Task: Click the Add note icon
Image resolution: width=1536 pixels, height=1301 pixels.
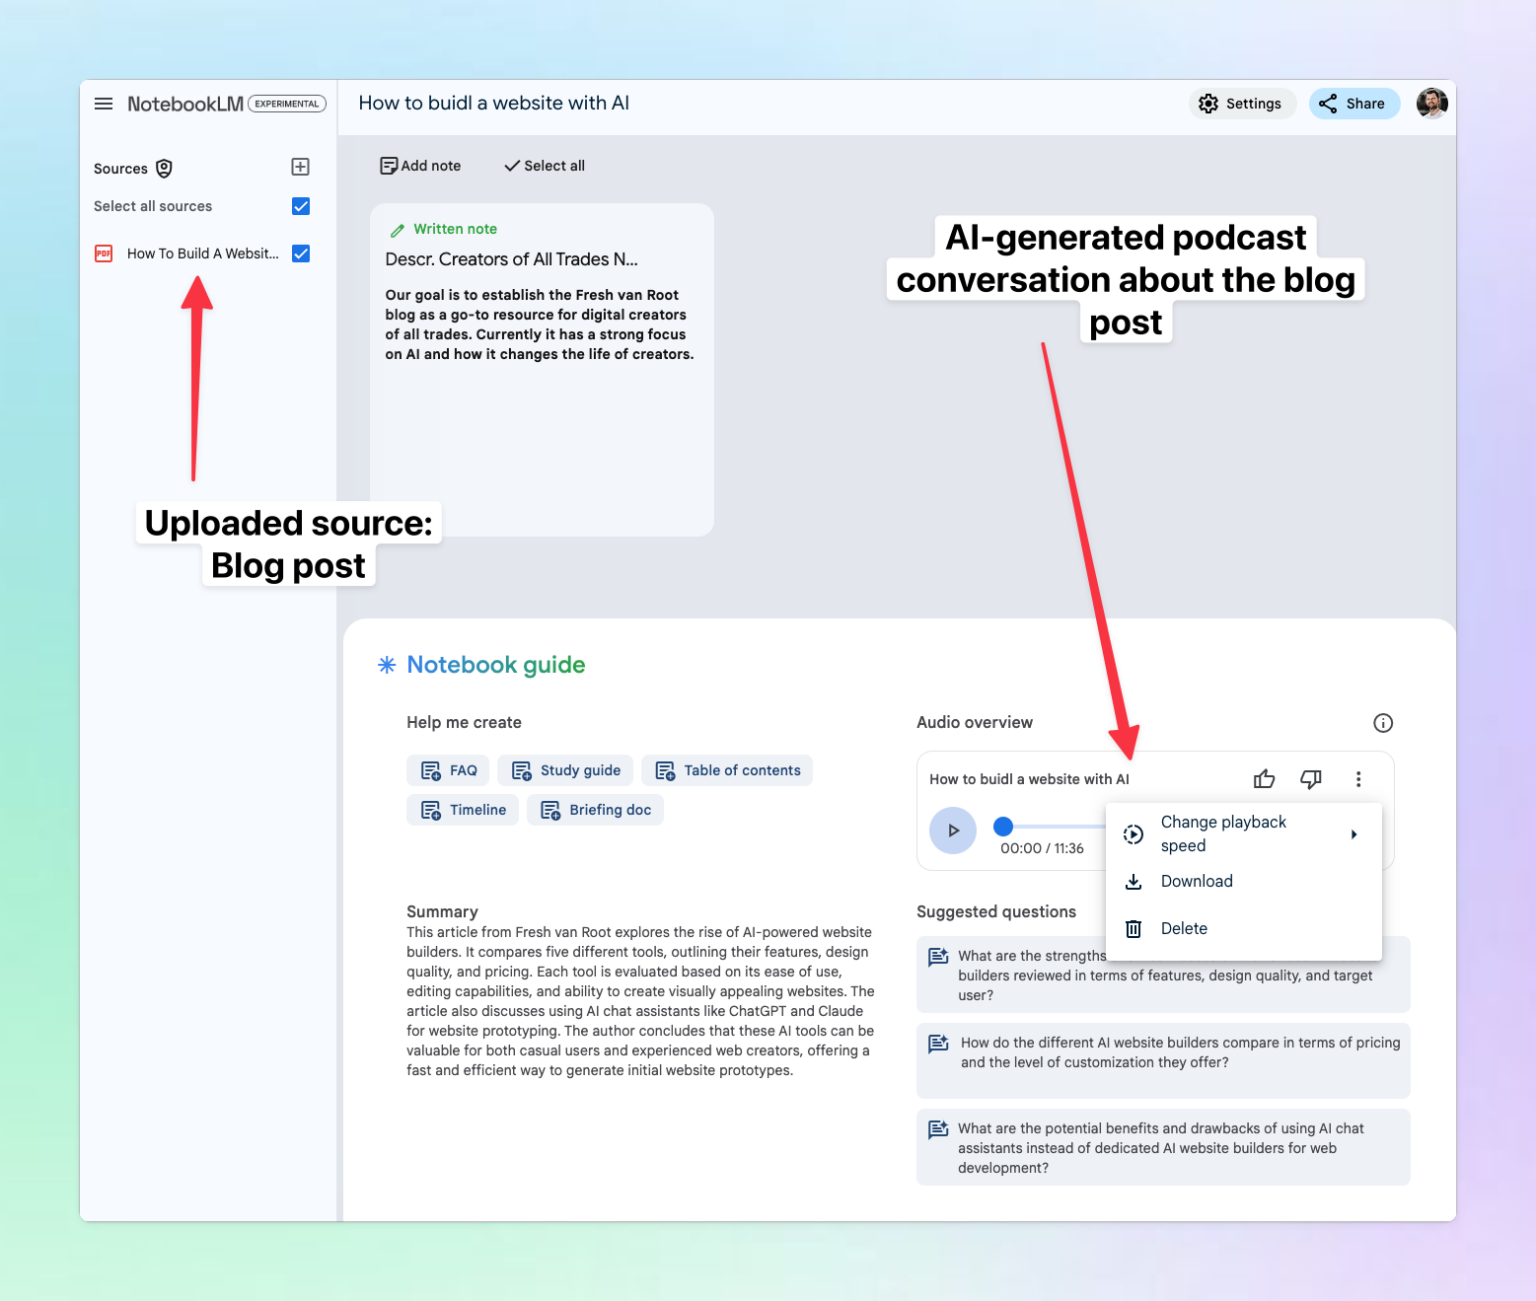Action: 390,165
